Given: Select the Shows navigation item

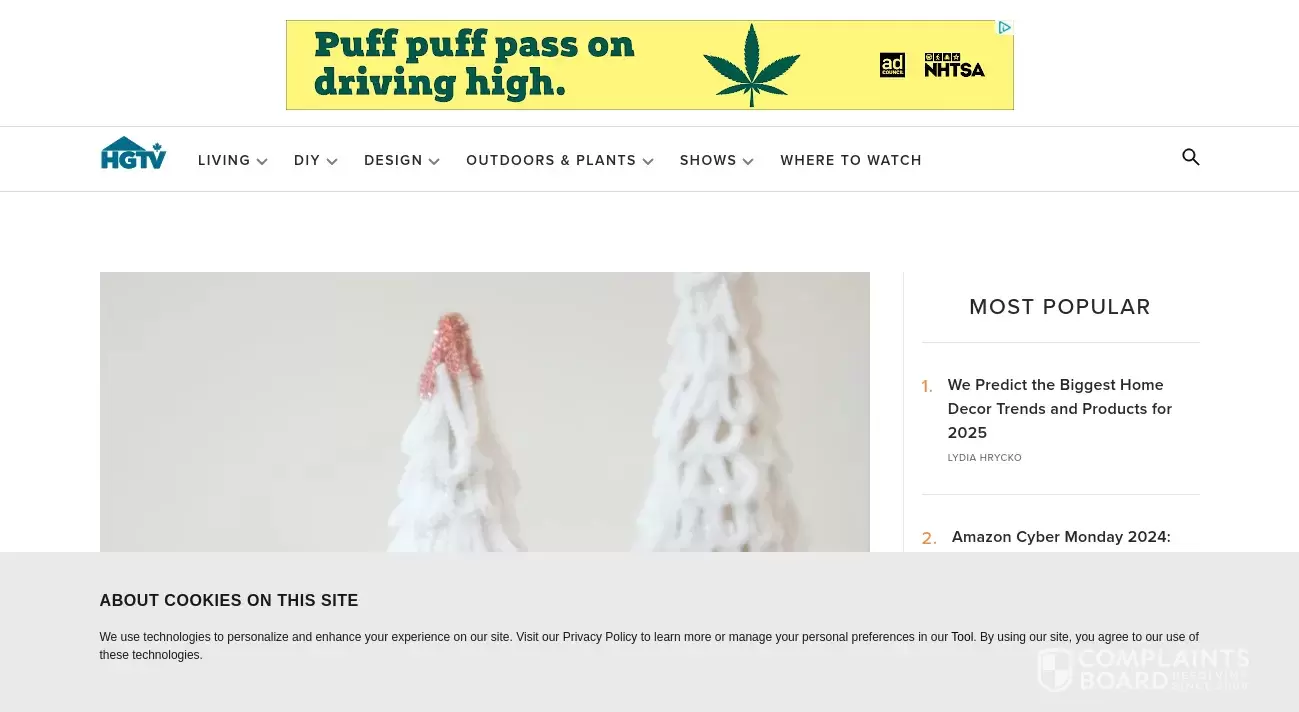Looking at the screenshot, I should coord(708,160).
